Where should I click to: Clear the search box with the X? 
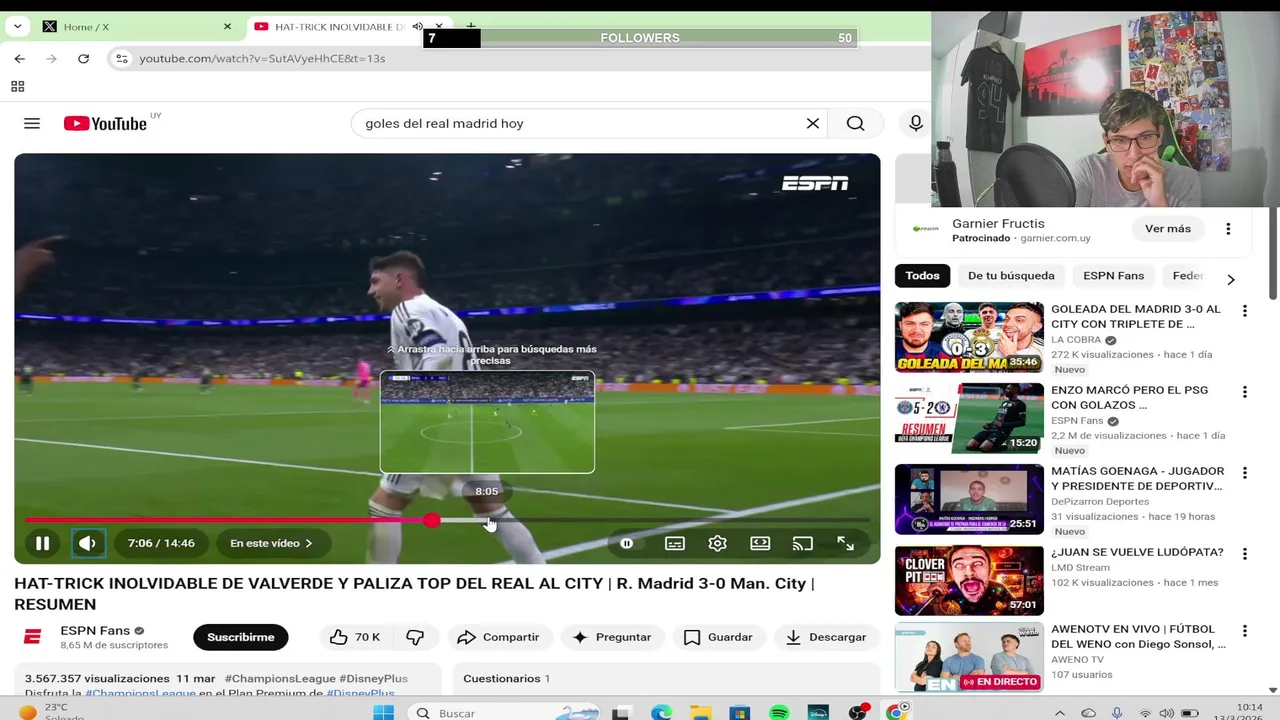tap(813, 123)
